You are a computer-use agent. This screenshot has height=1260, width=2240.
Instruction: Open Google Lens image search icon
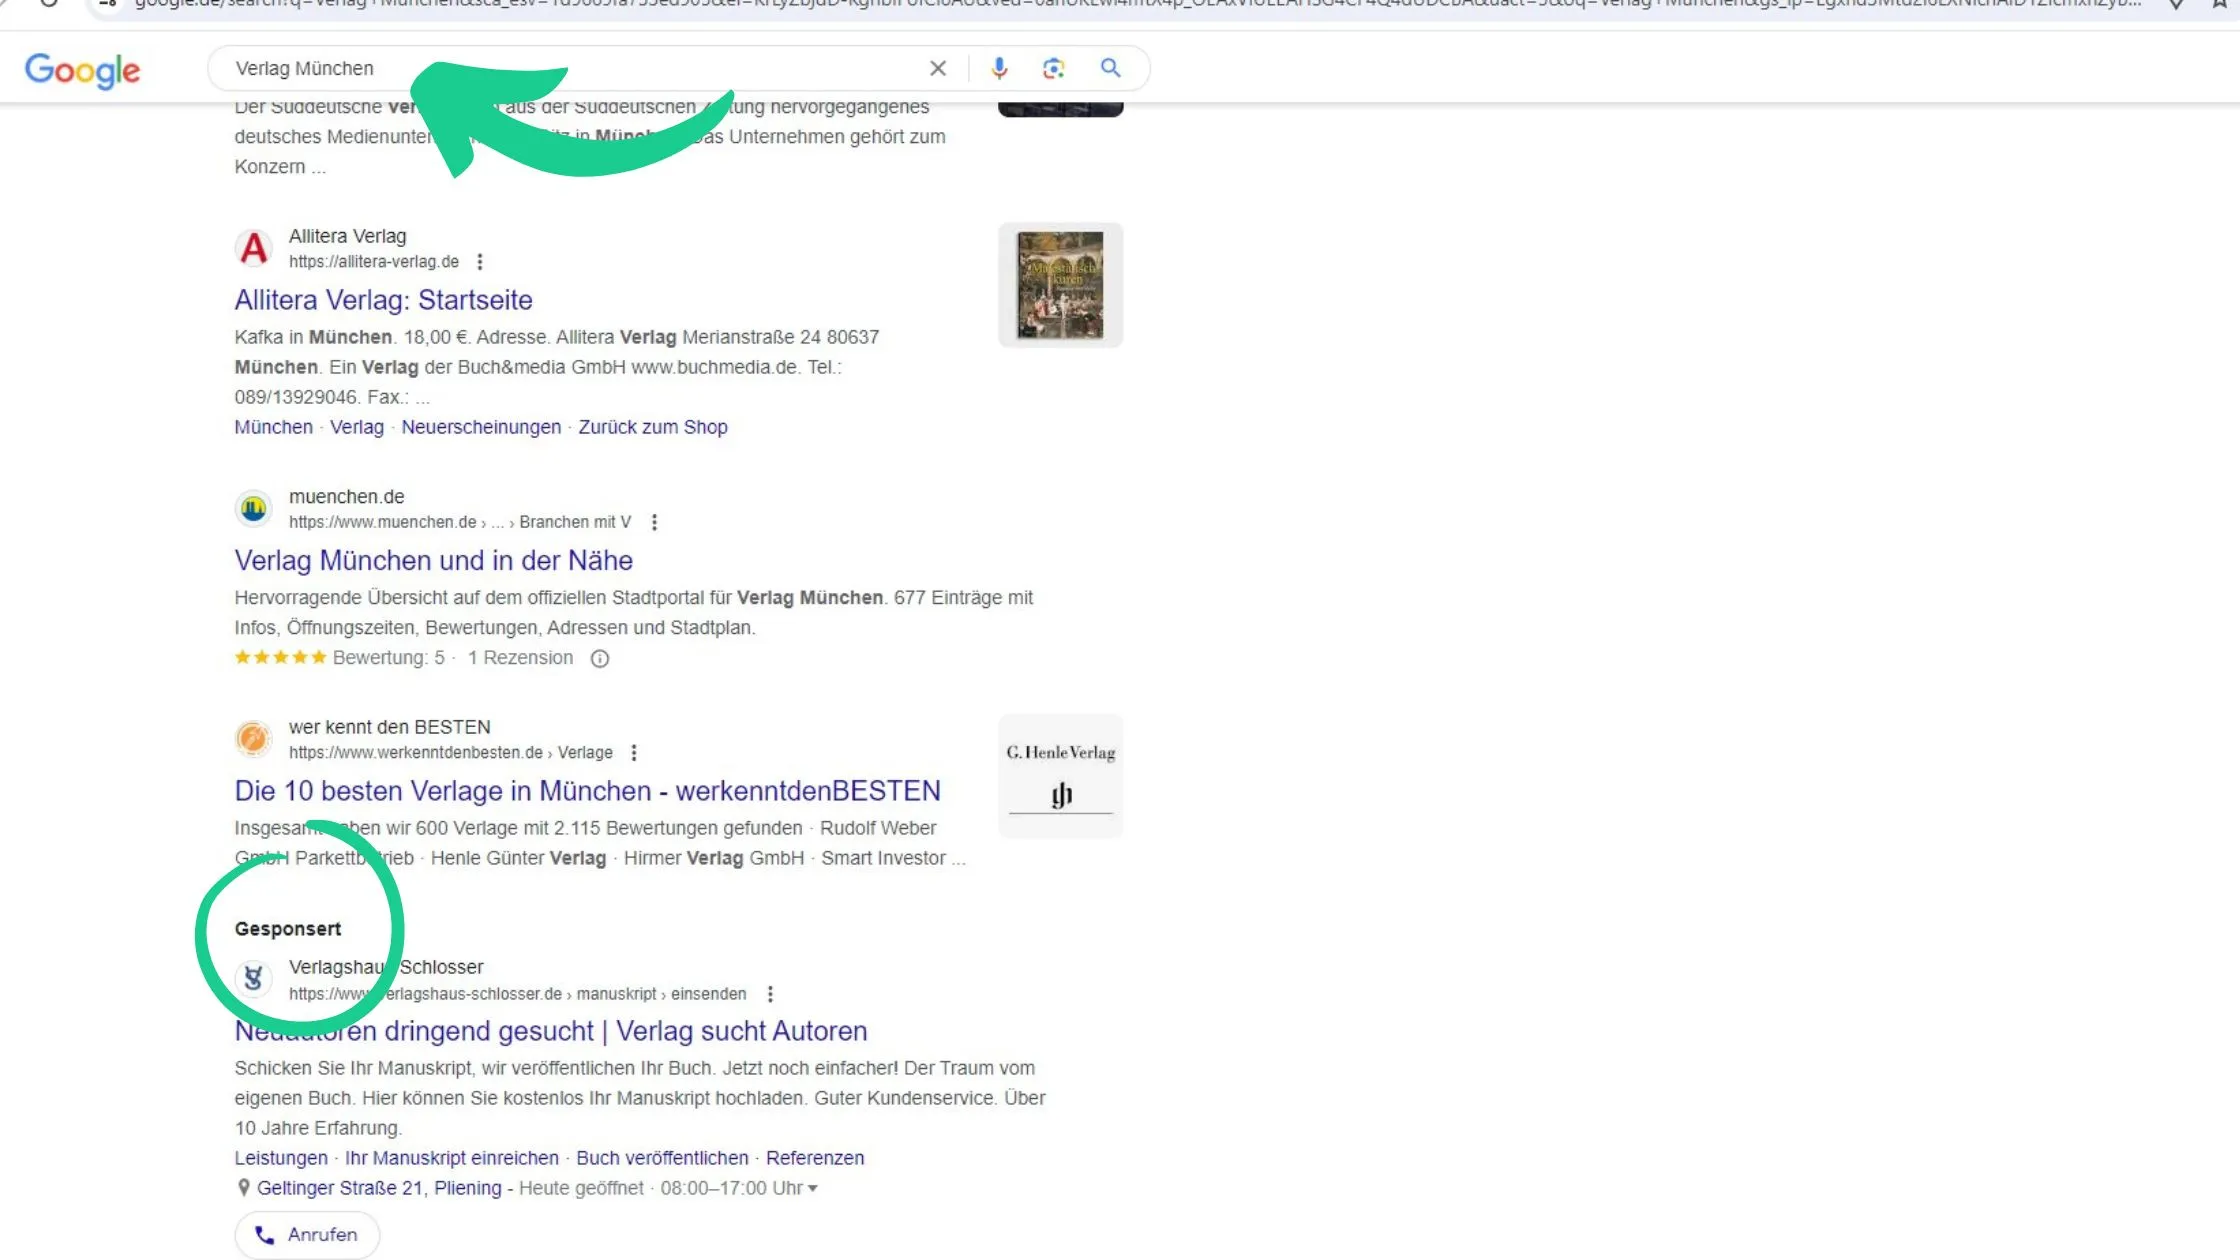coord(1053,68)
